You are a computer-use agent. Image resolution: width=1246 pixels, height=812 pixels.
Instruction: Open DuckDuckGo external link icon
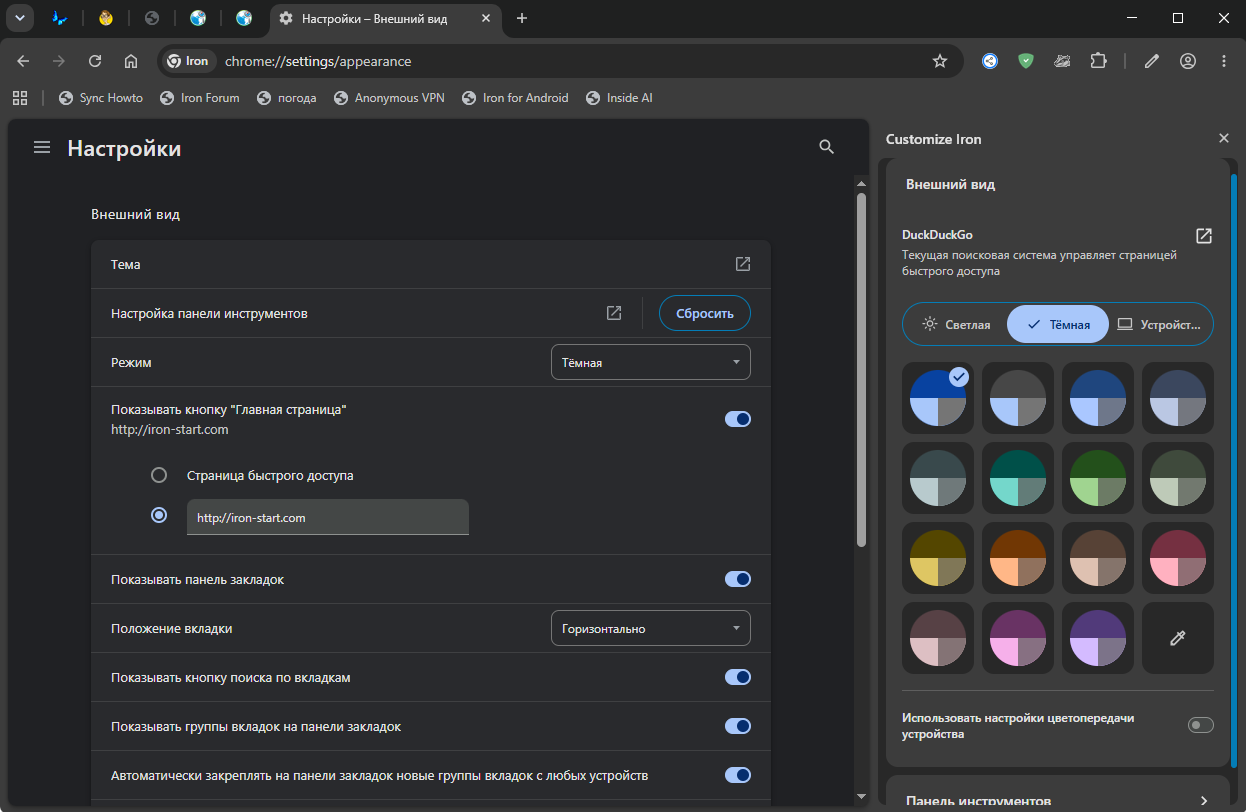point(1204,236)
